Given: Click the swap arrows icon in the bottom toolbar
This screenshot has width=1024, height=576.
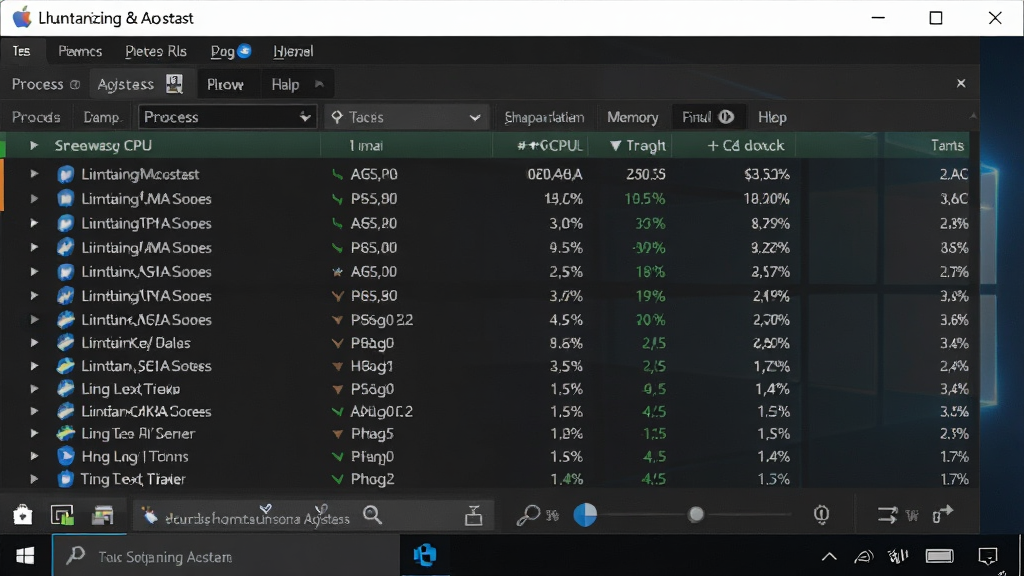Looking at the screenshot, I should tap(888, 515).
